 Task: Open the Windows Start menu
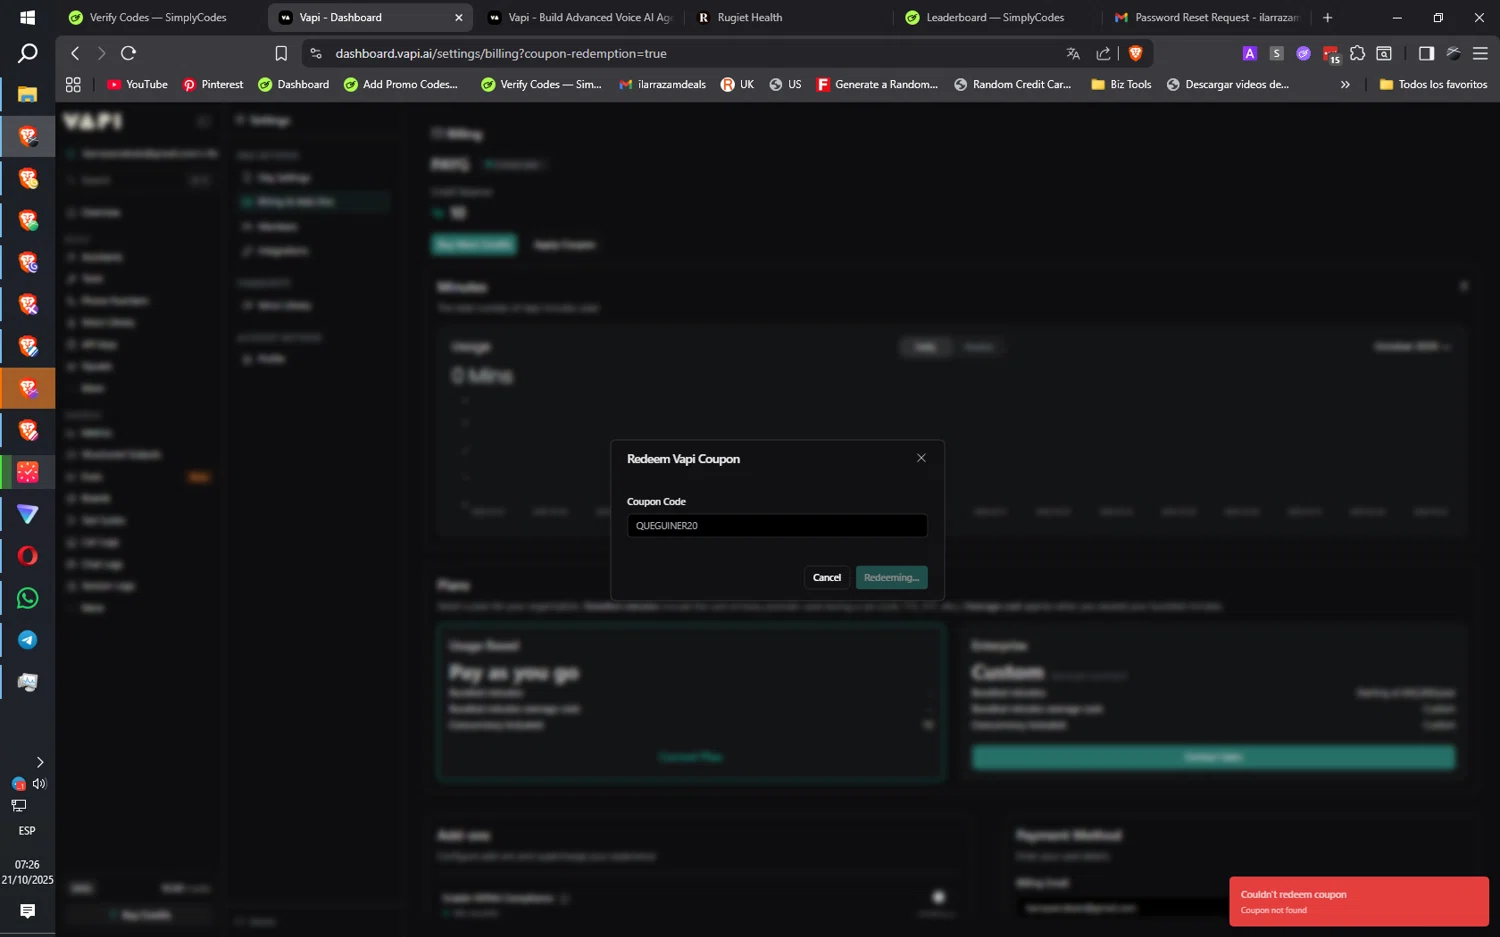27,18
